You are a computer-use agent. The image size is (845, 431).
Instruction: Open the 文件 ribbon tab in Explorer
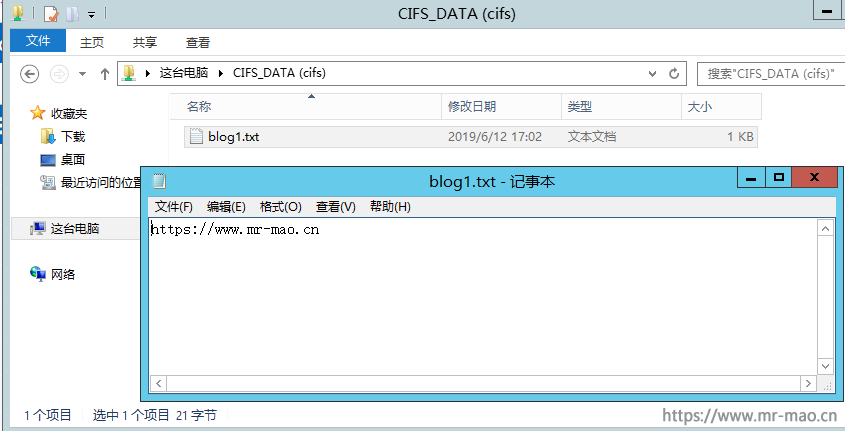click(x=38, y=41)
